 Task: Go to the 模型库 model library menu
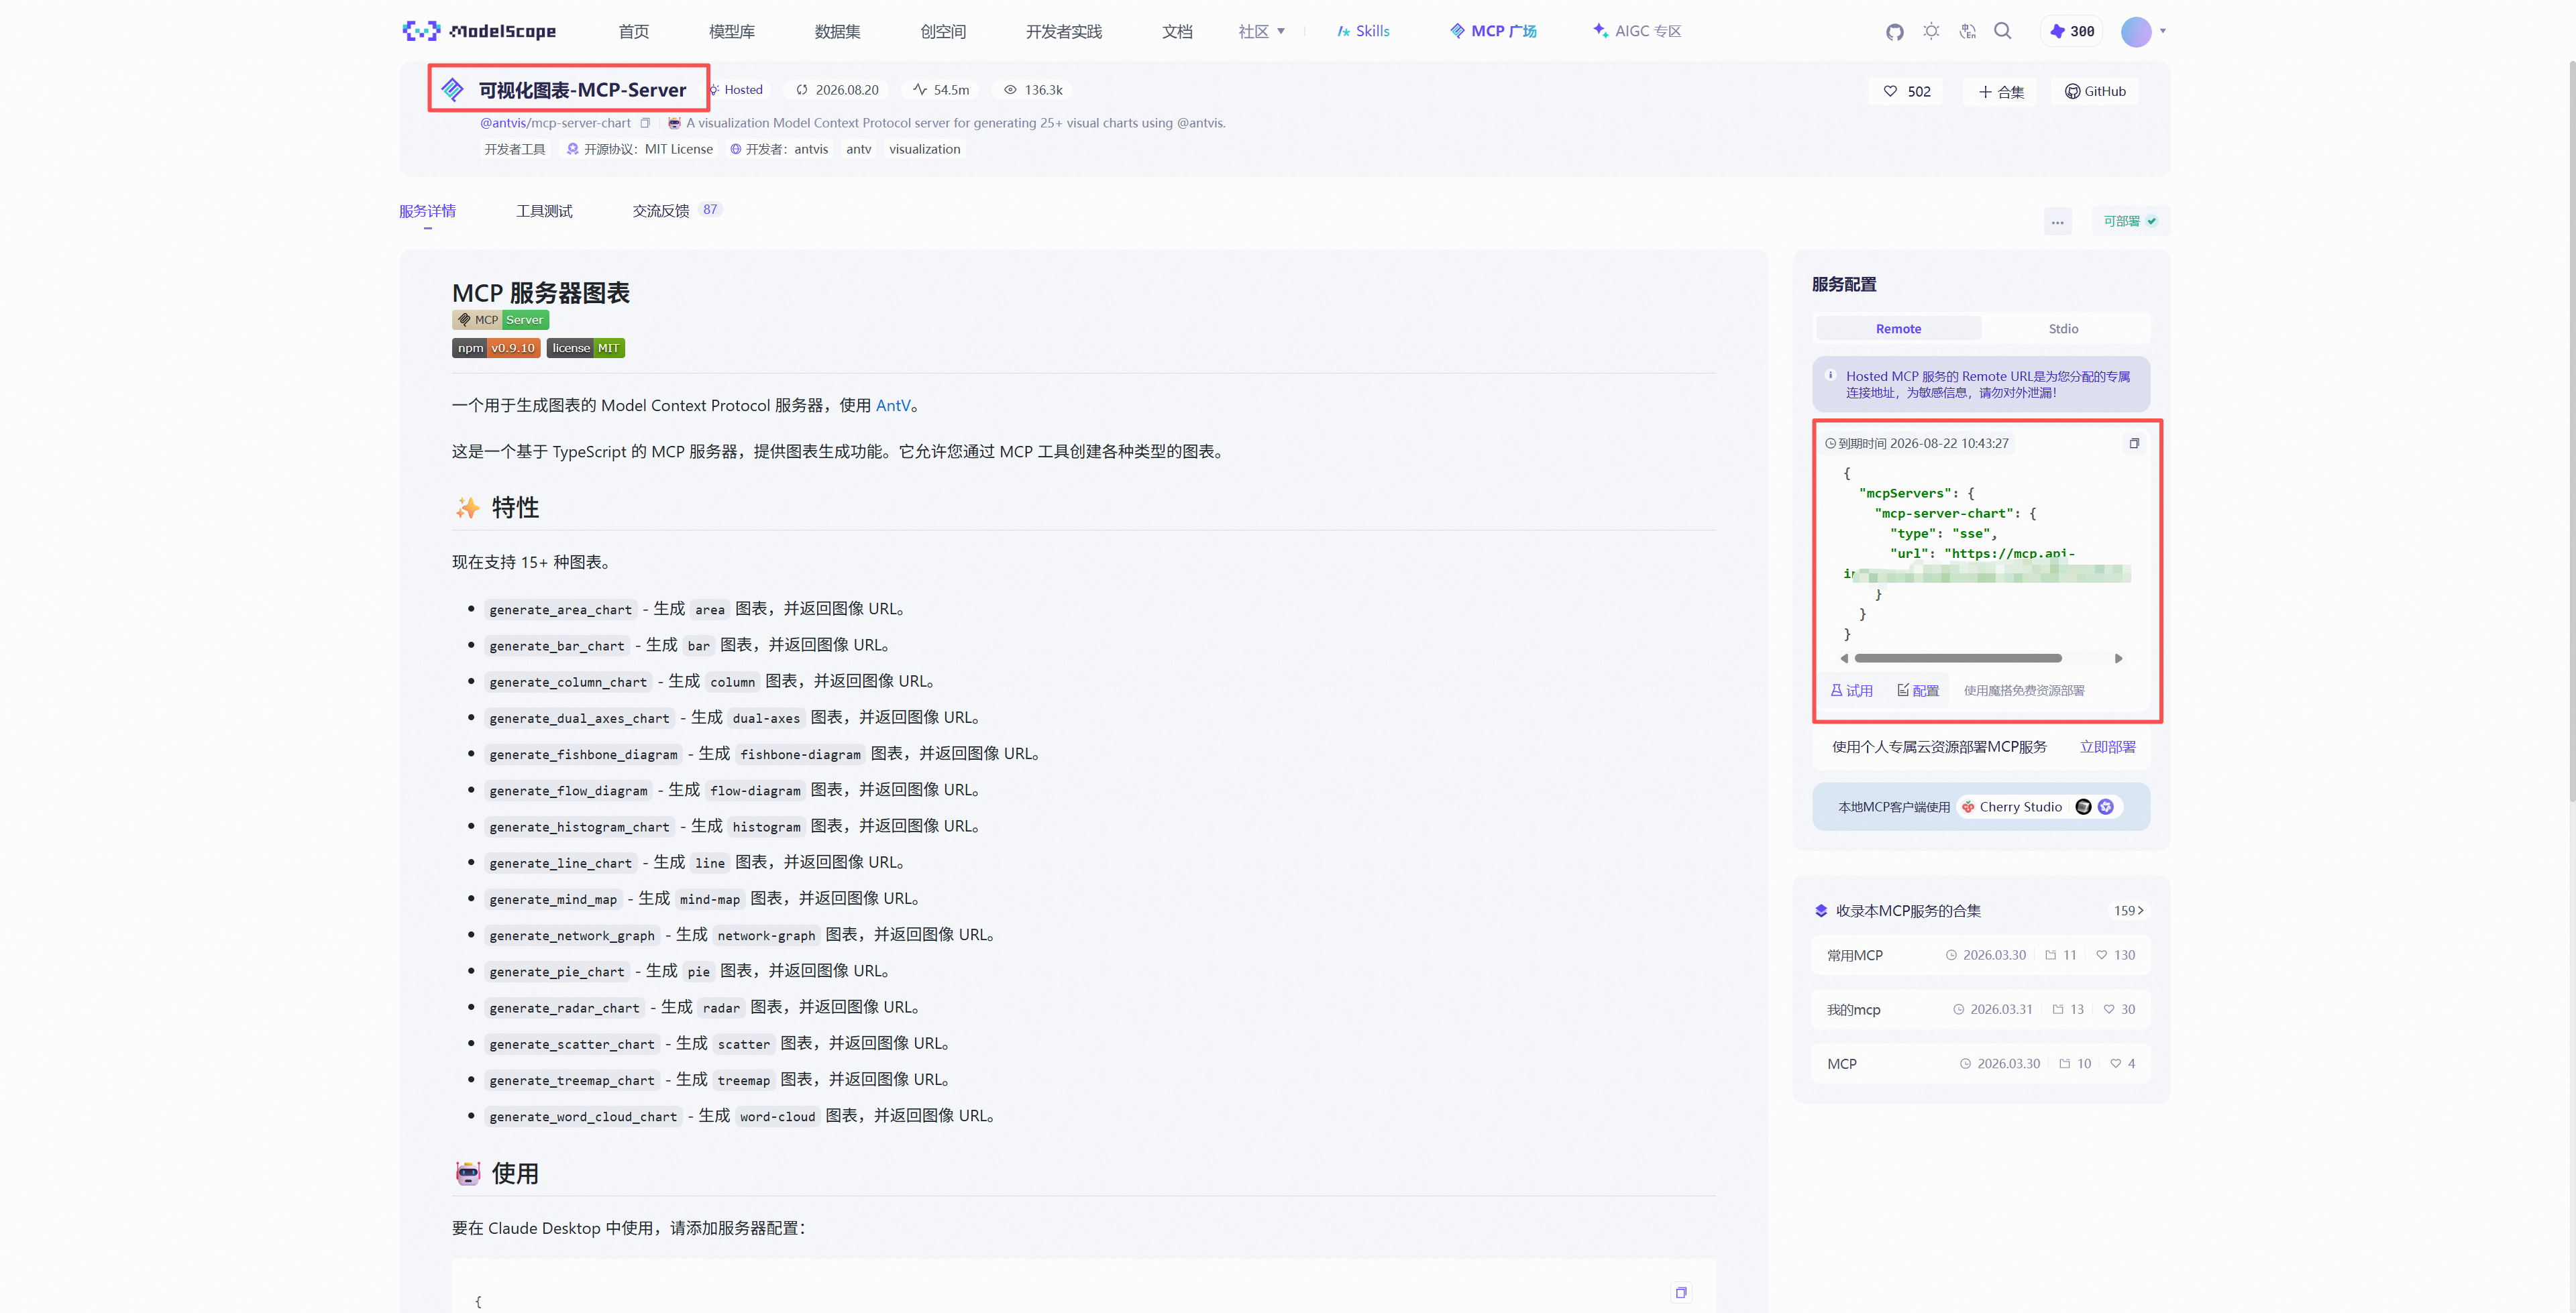(731, 31)
